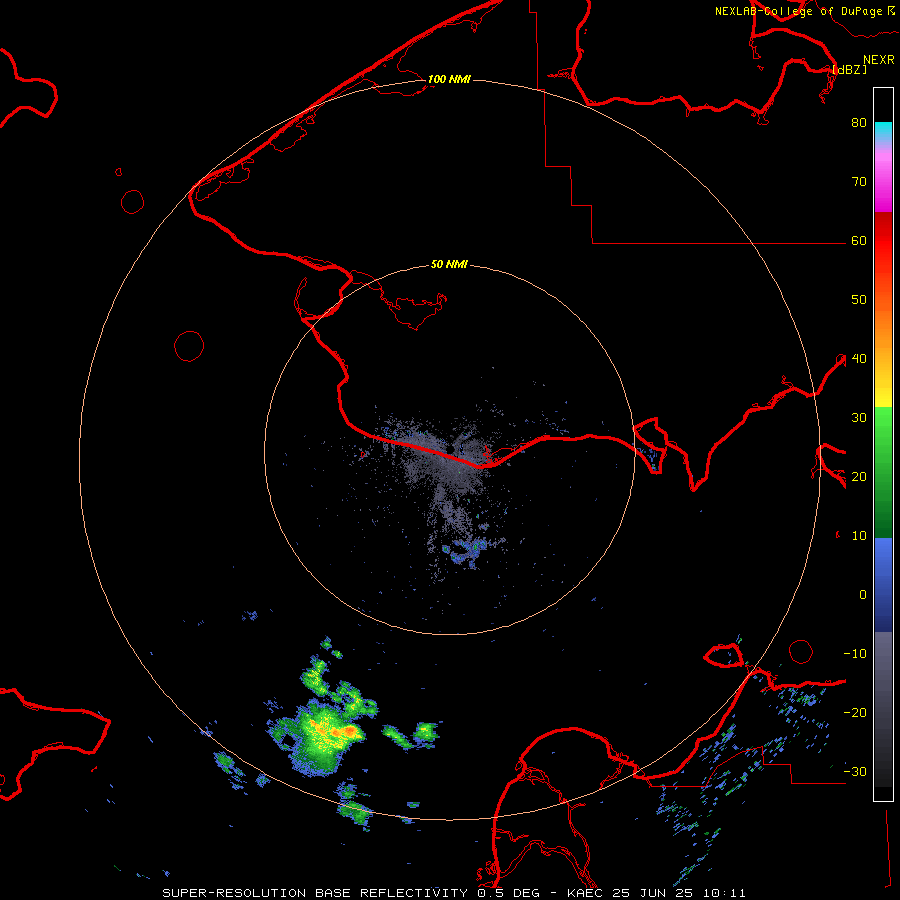The image size is (900, 900).
Task: Click the 10 value on the dBZ scale
Action: (859, 536)
